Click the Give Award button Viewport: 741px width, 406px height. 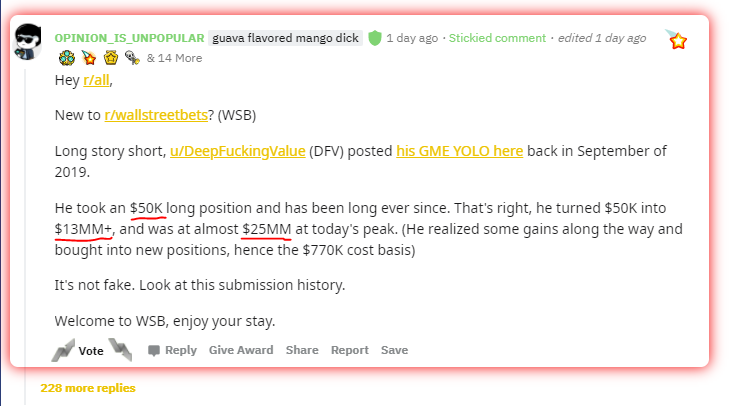(241, 350)
